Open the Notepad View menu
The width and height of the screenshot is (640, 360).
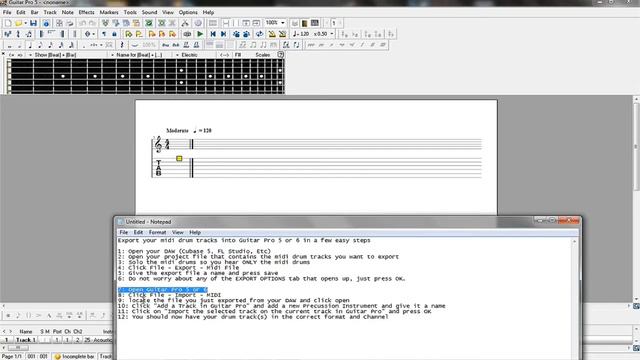coord(177,232)
